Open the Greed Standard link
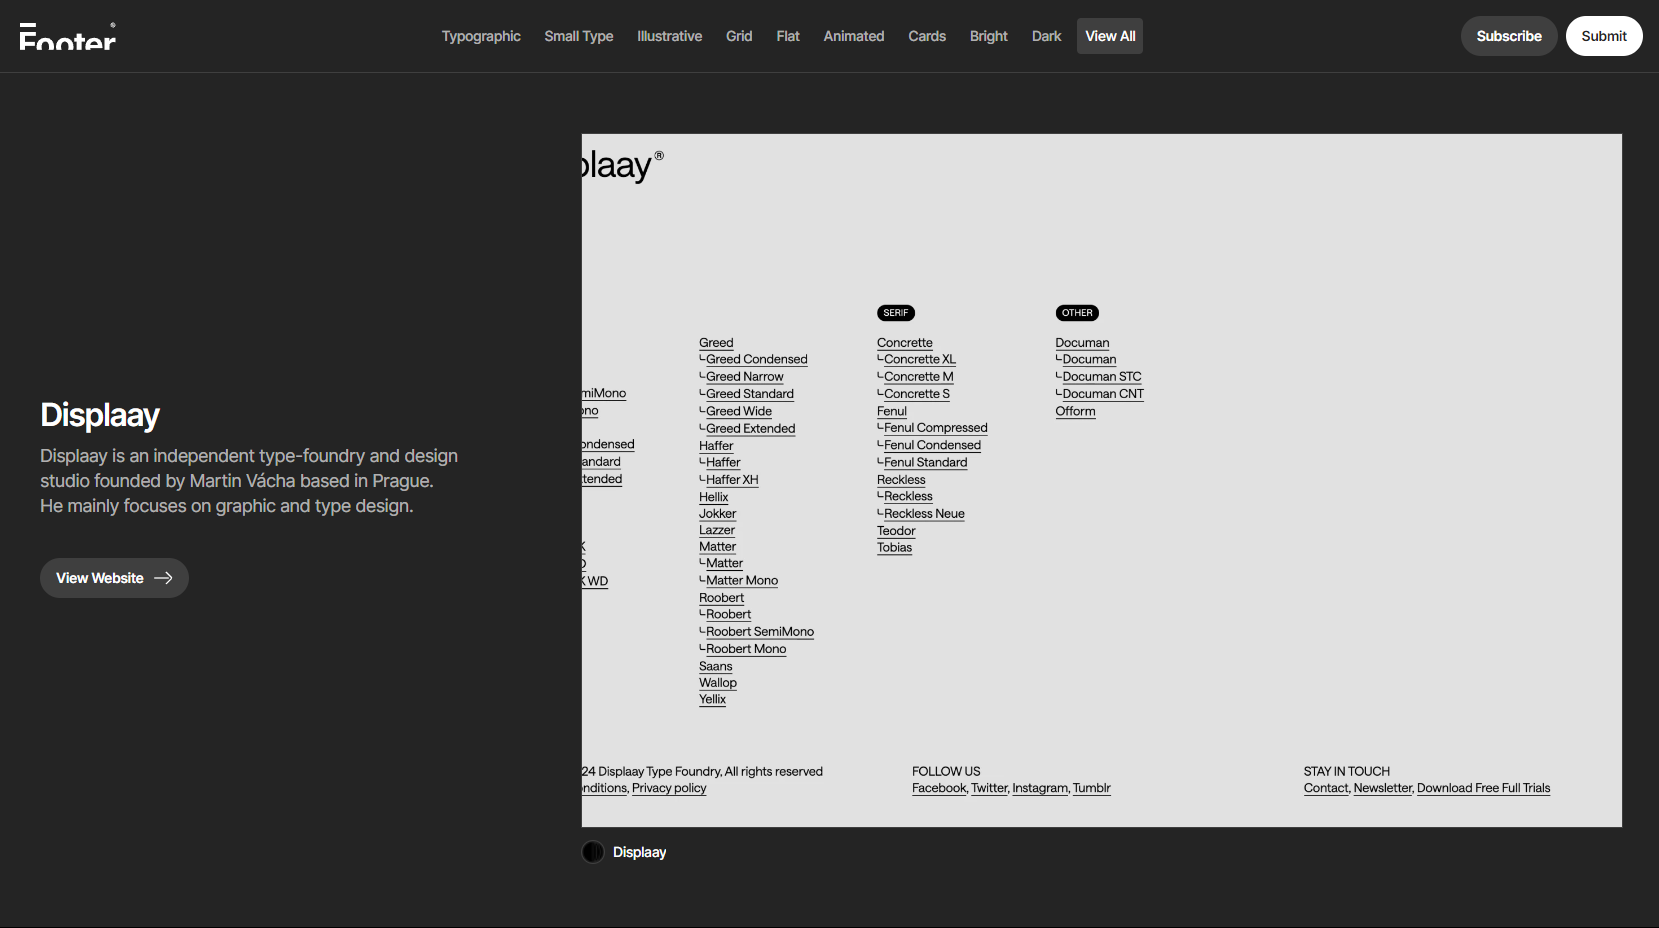Screen dimensions: 1659x928 (750, 394)
